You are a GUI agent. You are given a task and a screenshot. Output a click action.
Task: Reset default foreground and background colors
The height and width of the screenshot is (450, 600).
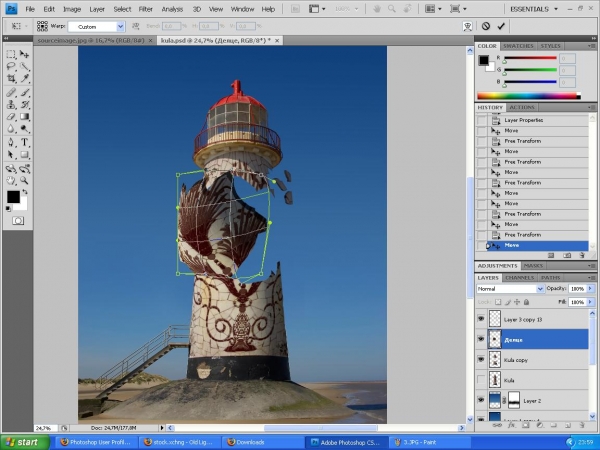8,209
